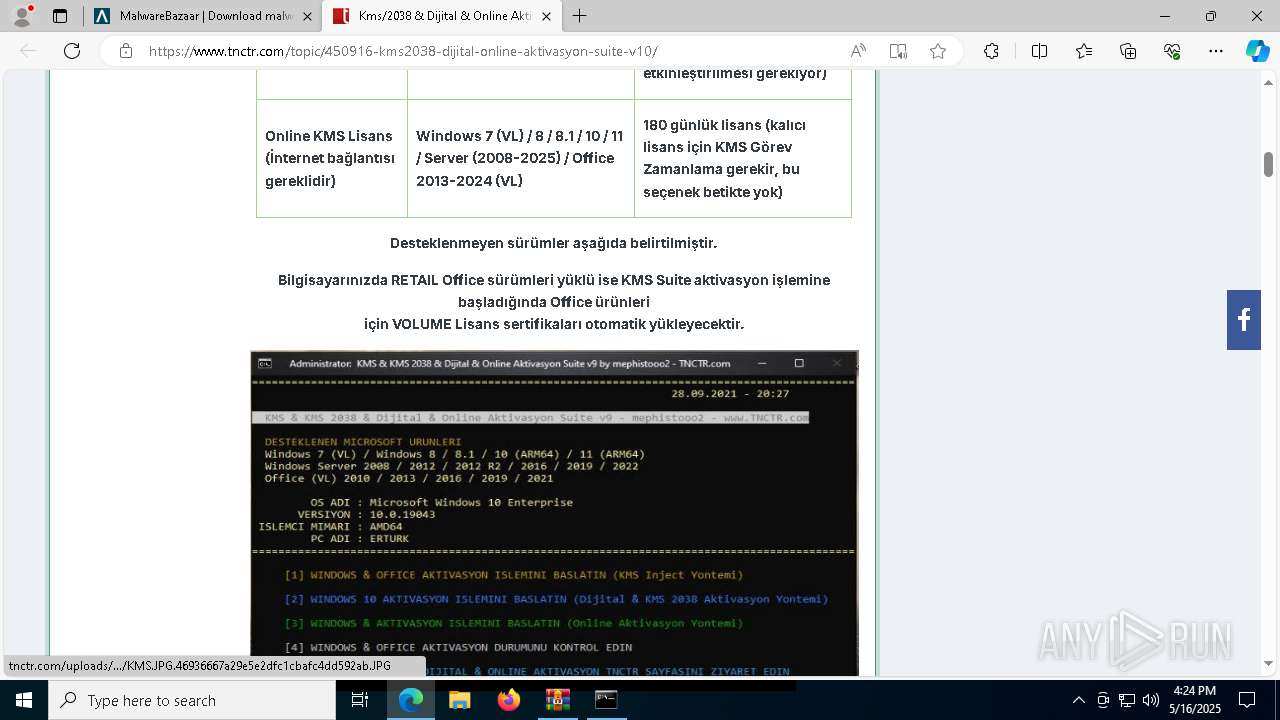Select the 'Online KMS Lisans' table cell
Image resolution: width=1280 pixels, height=720 pixels.
click(x=332, y=158)
